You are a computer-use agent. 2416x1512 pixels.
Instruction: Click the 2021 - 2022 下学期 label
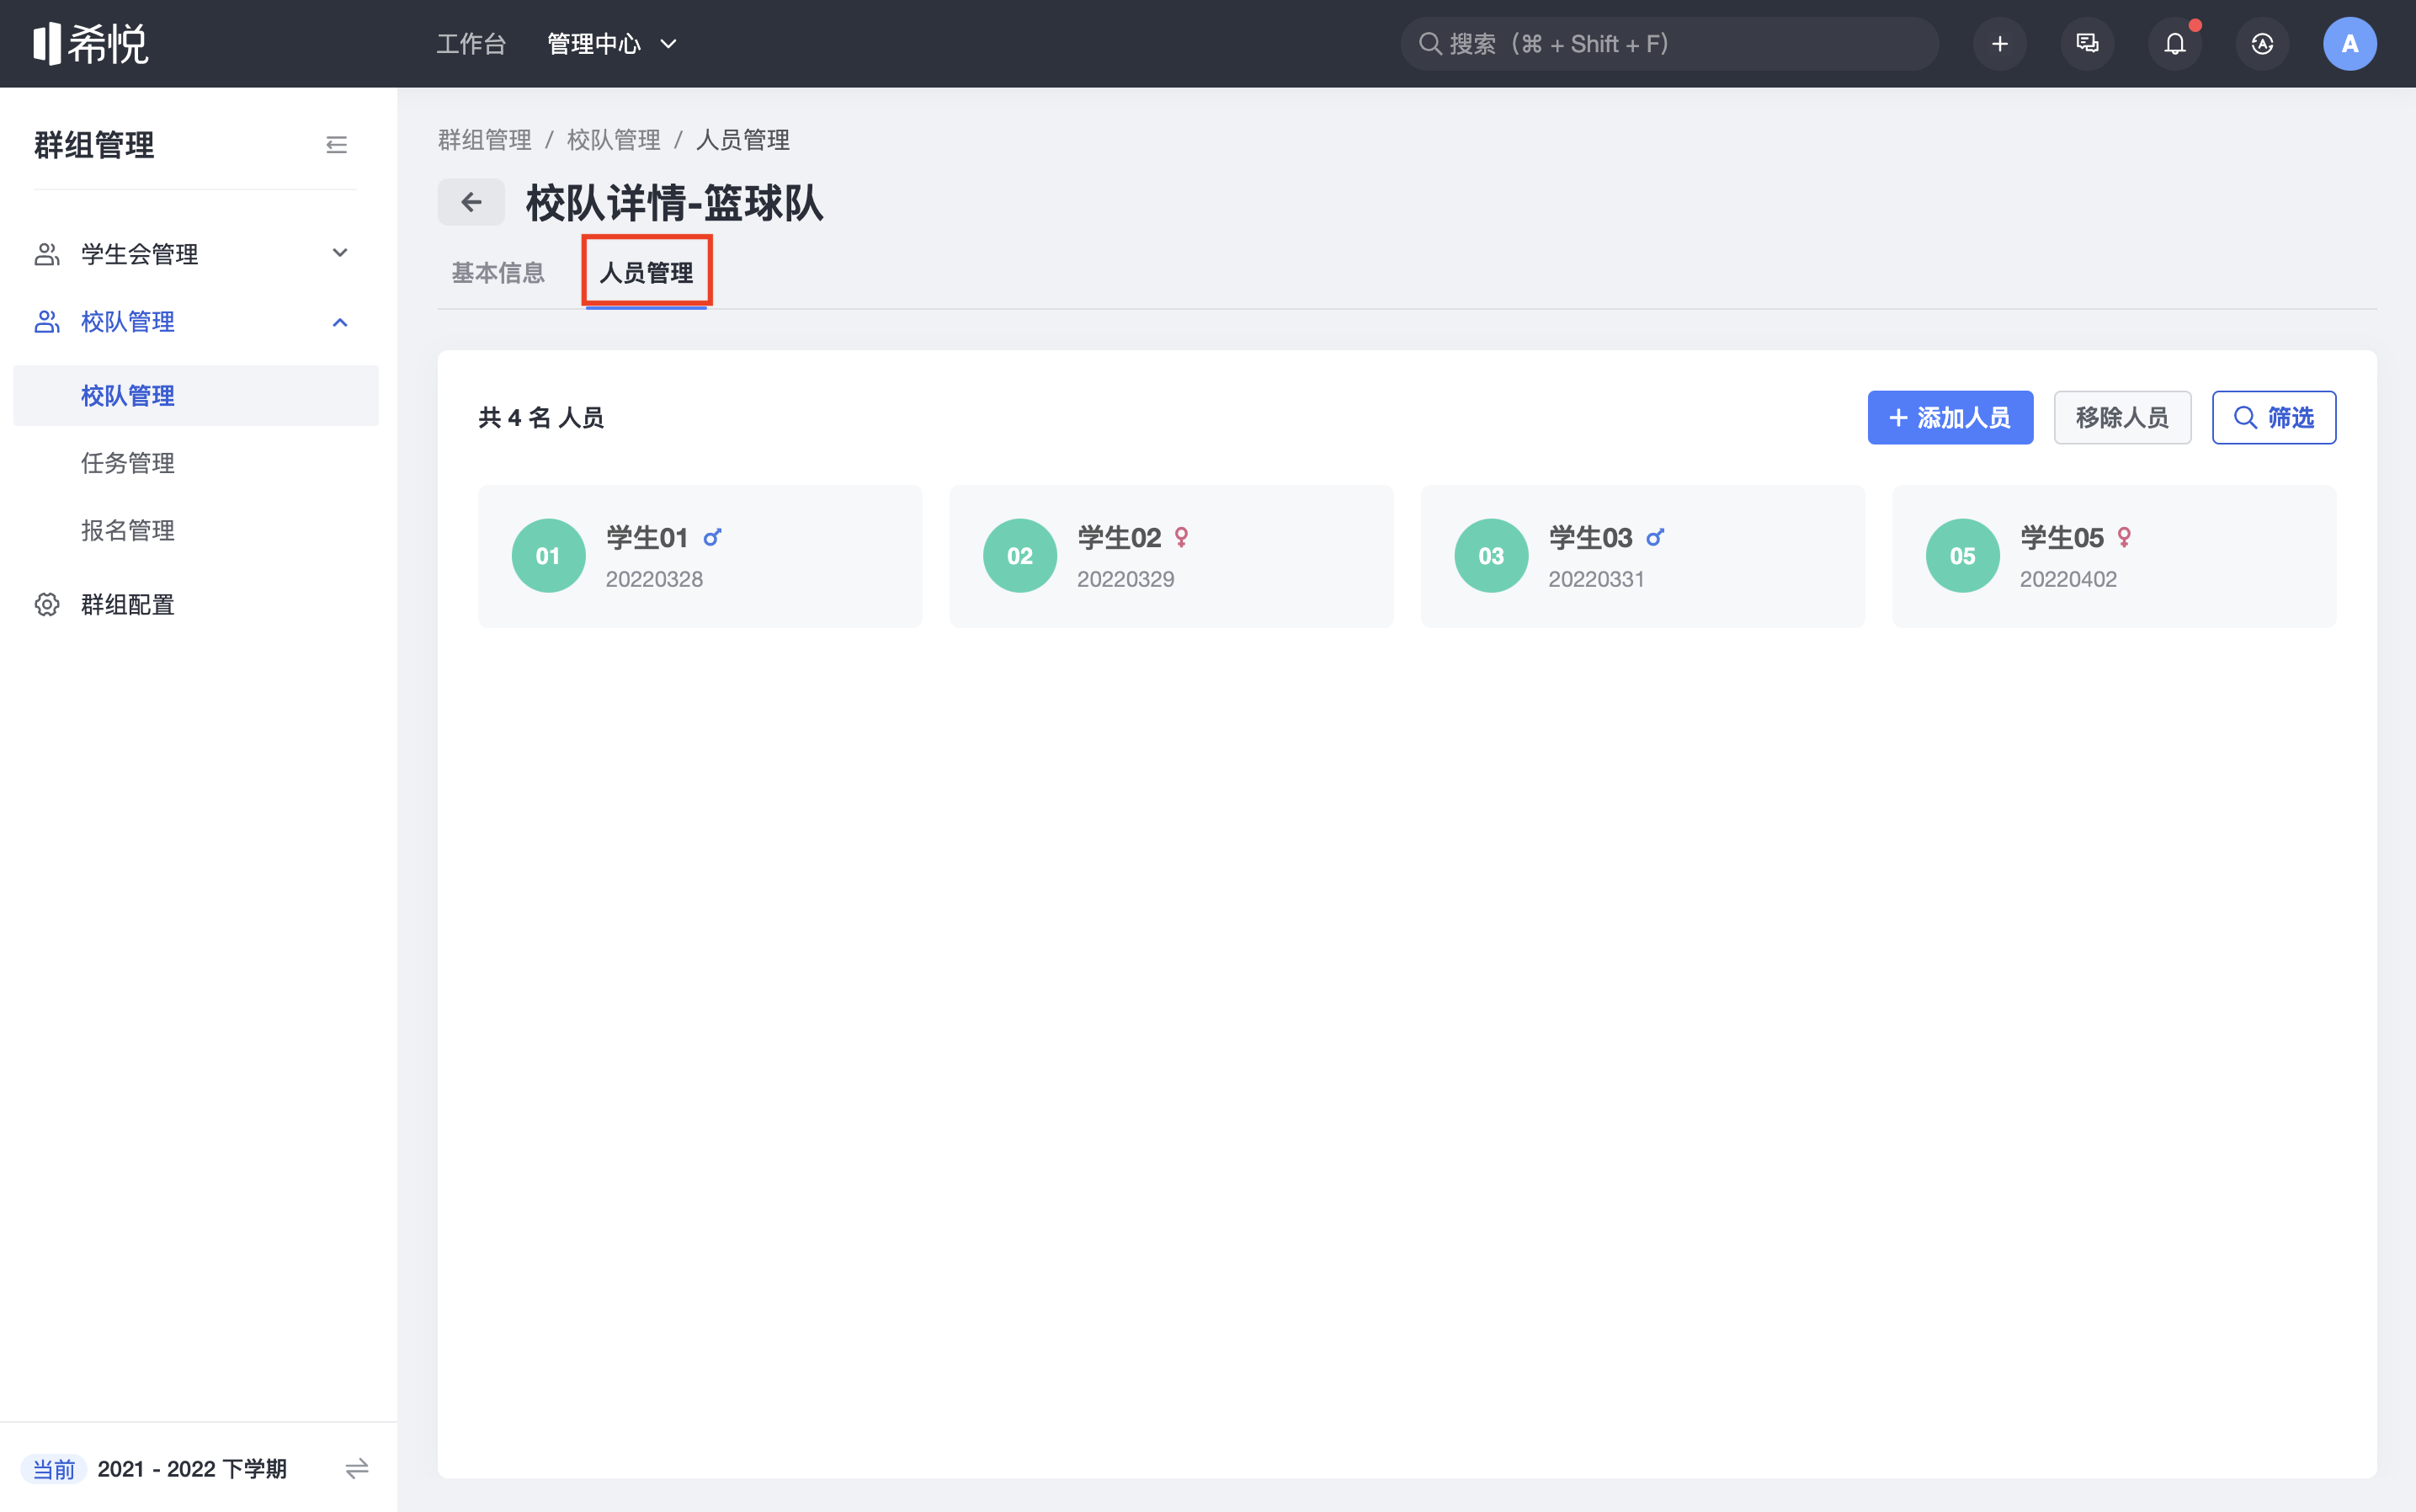click(192, 1468)
